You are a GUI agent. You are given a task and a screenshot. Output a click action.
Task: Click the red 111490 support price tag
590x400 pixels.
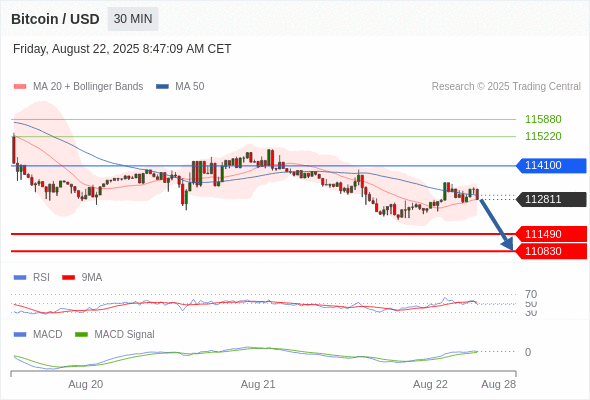pos(551,234)
